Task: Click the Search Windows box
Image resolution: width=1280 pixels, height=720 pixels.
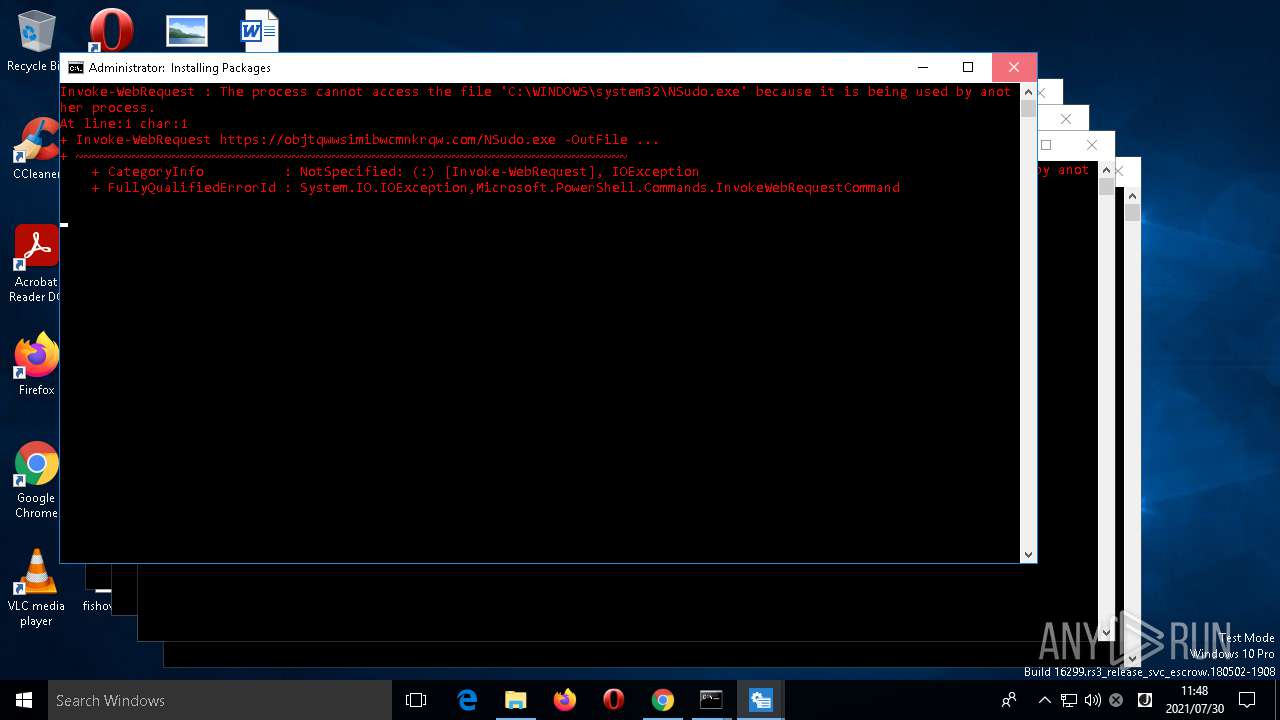Action: point(220,700)
